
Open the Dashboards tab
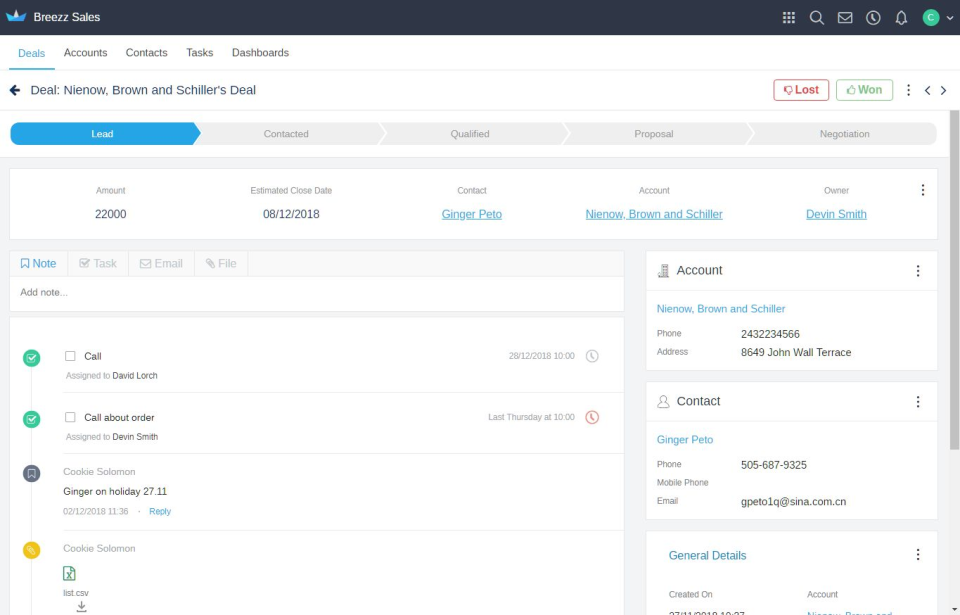tap(260, 53)
